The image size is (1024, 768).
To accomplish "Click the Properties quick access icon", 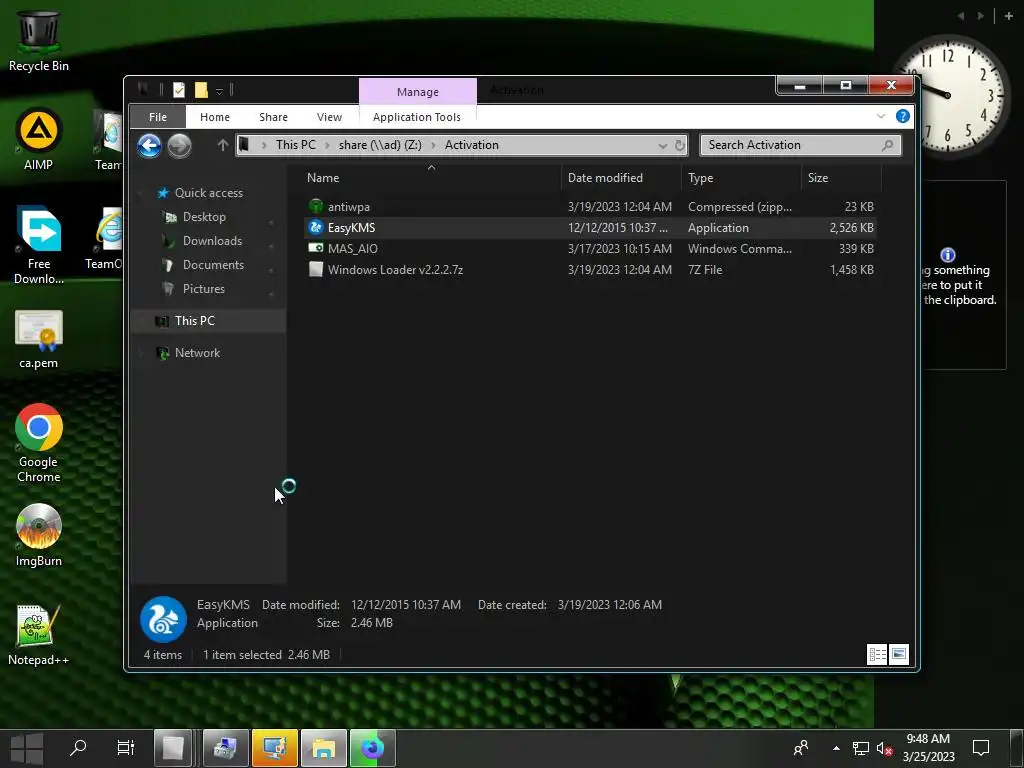I will 178,90.
